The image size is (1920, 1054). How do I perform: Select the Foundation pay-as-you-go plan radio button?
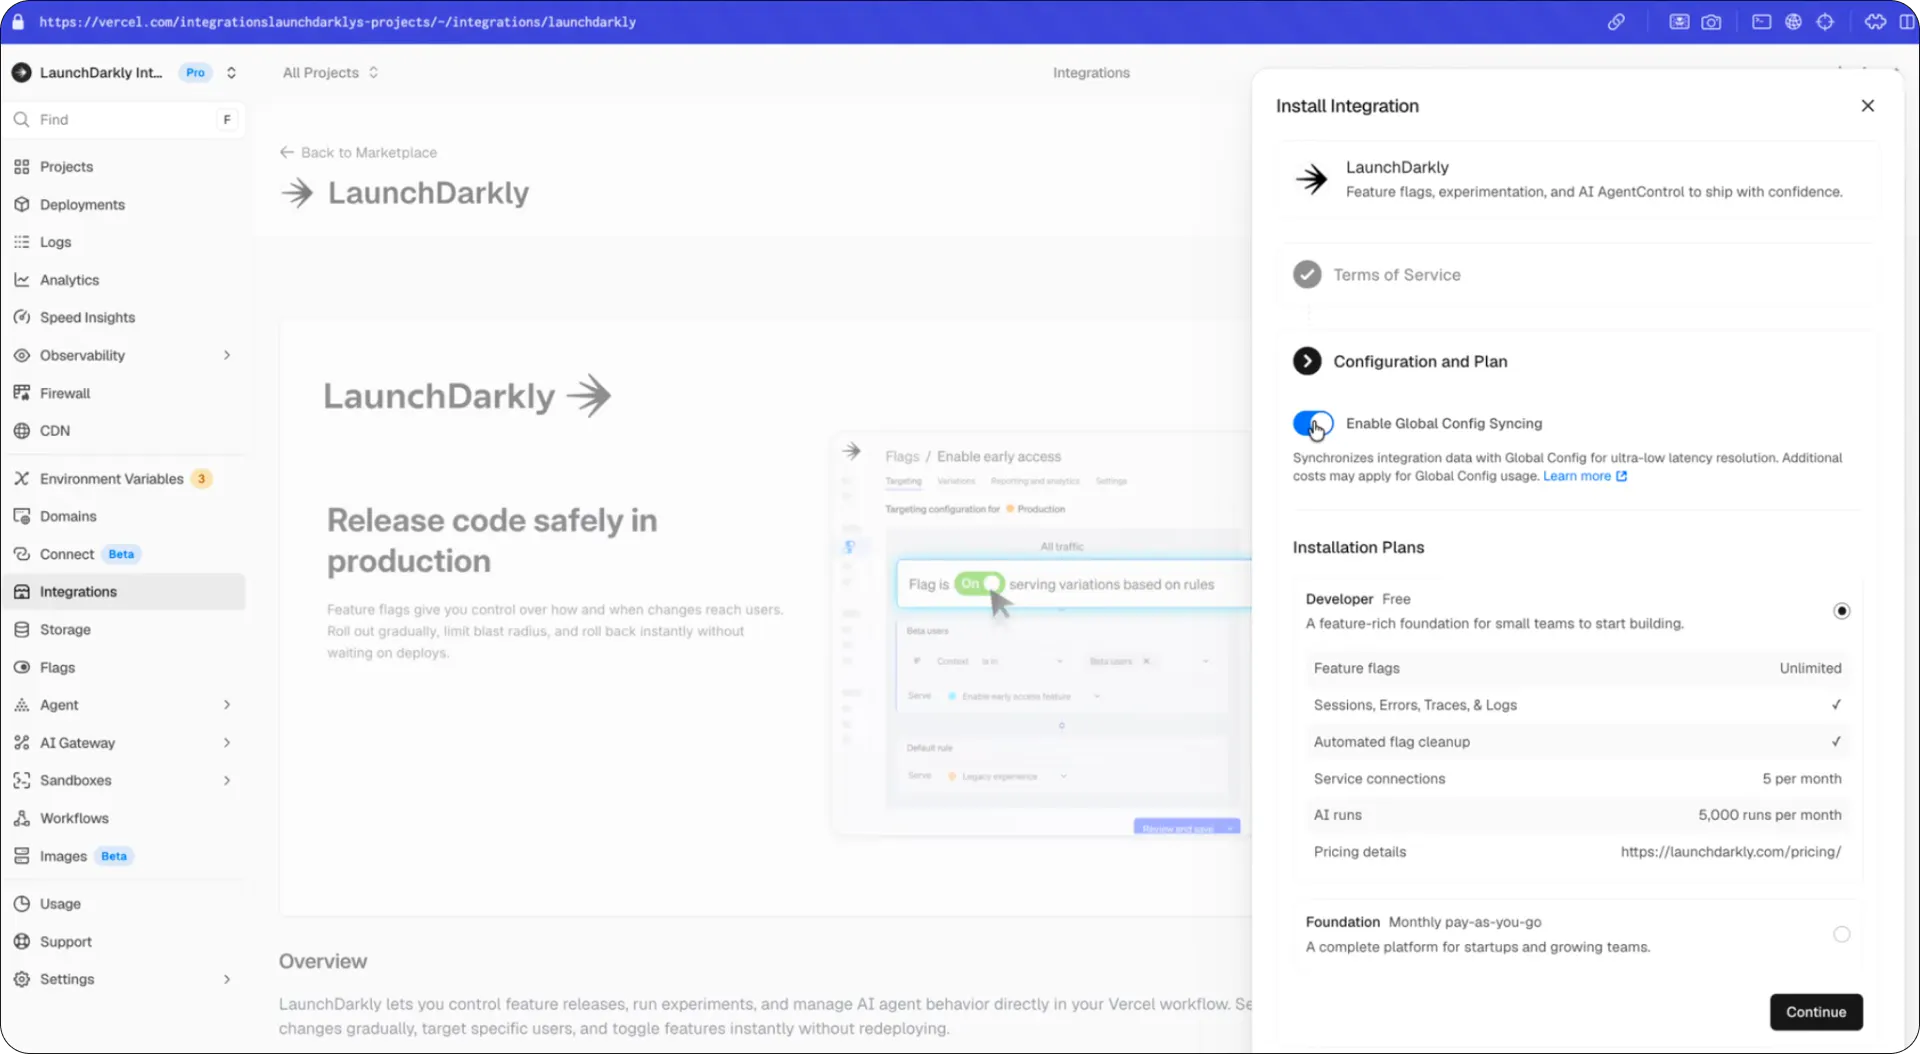click(x=1841, y=934)
